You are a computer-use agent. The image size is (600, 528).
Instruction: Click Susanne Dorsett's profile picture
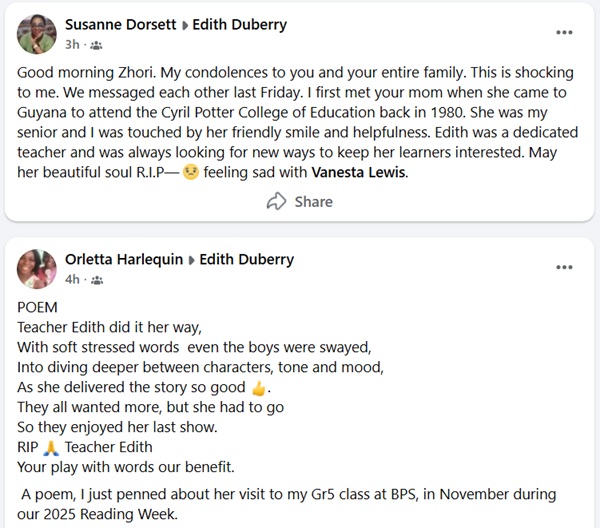36,33
